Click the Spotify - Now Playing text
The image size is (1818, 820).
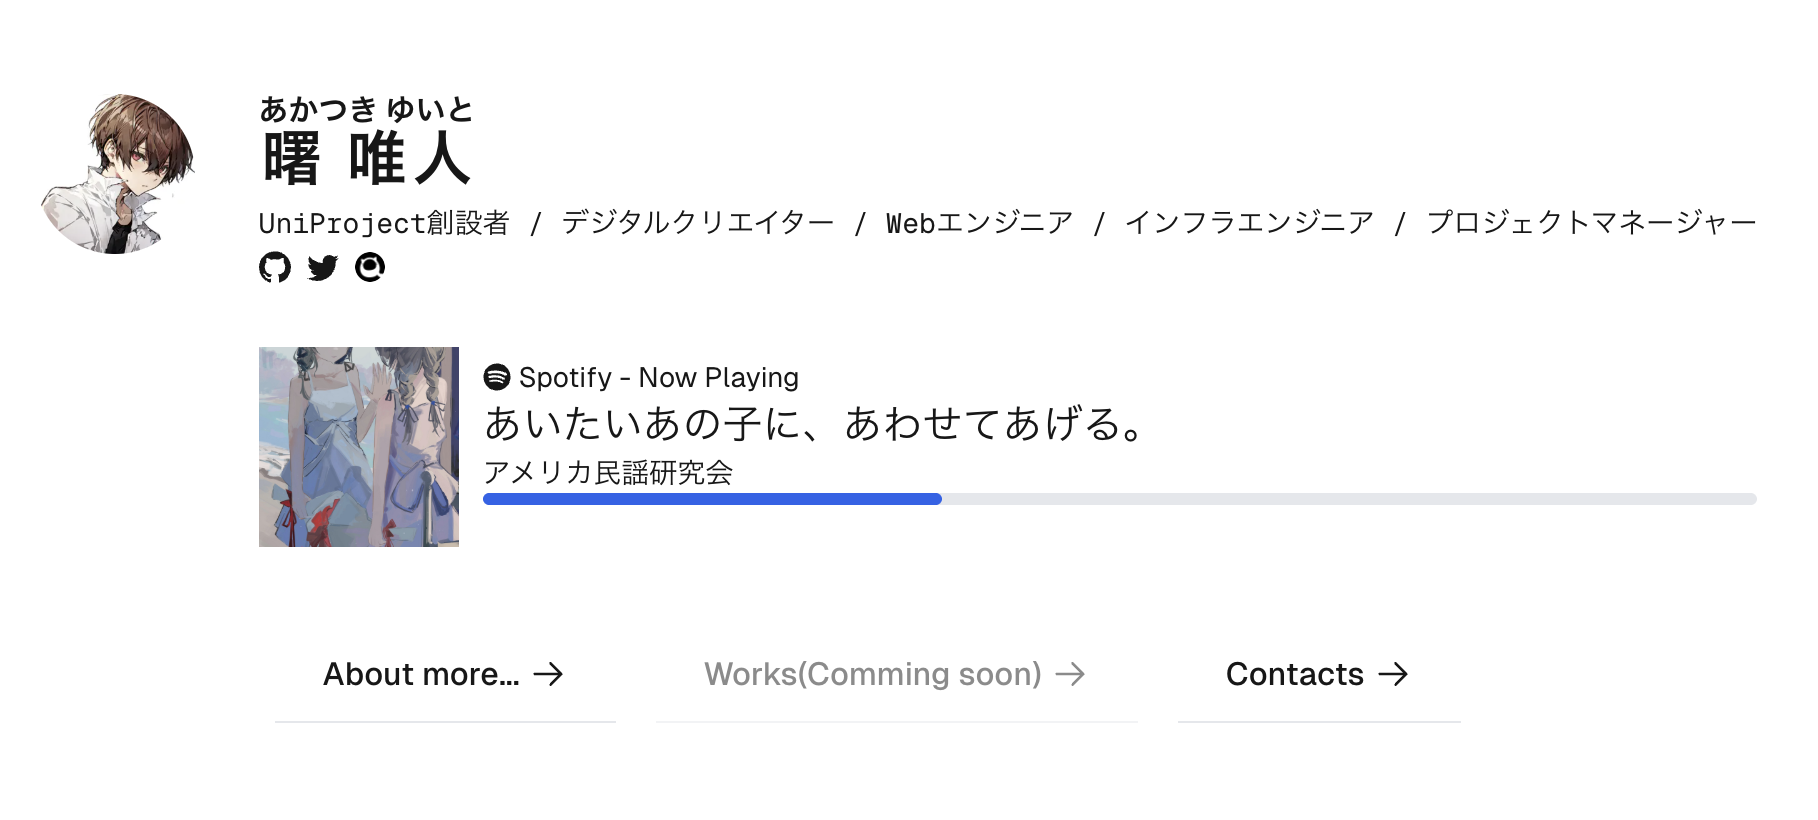click(658, 377)
